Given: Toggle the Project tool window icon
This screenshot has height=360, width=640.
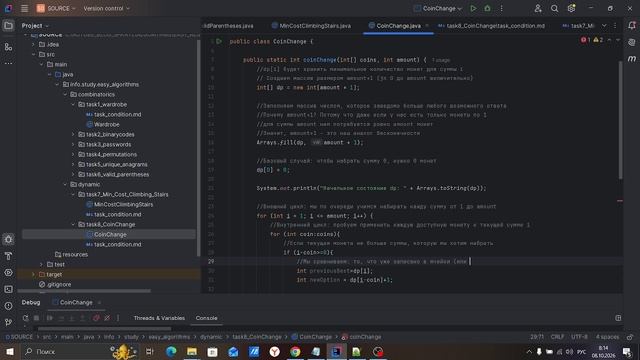Looking at the screenshot, I should point(8,26).
